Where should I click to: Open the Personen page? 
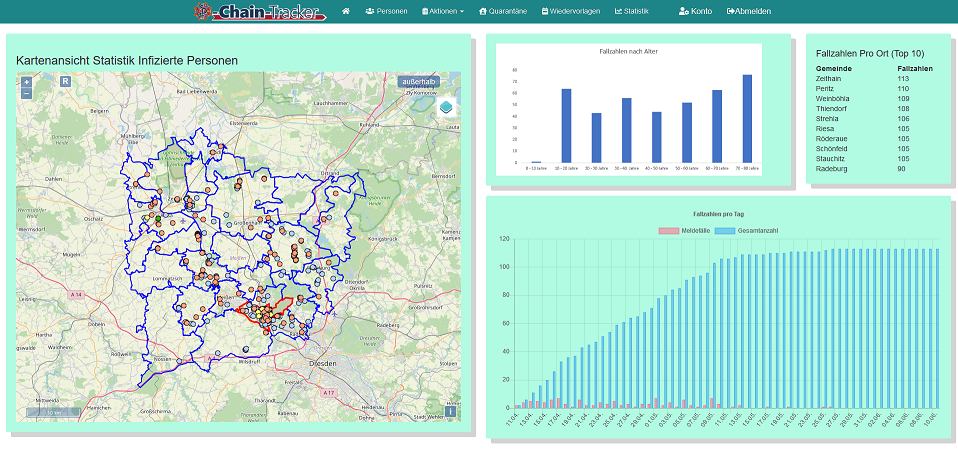coord(386,11)
